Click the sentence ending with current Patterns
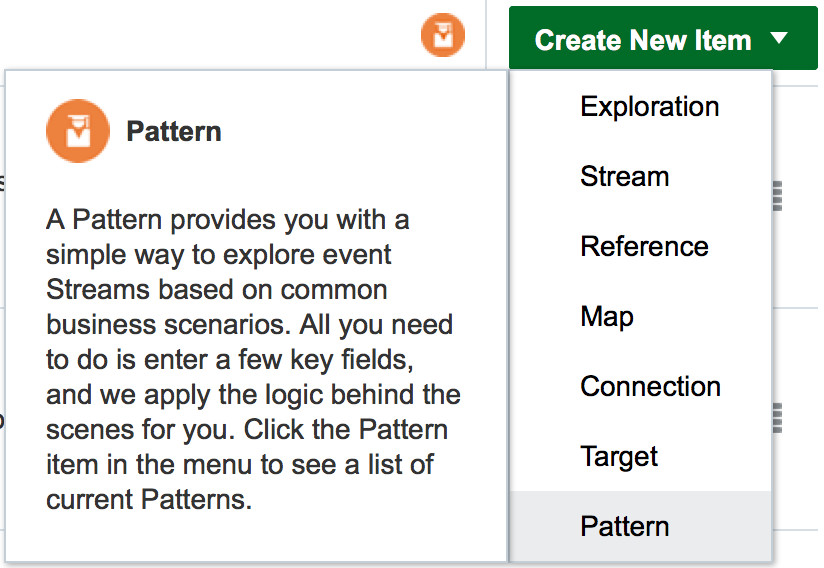This screenshot has height=568, width=824. tap(247, 464)
